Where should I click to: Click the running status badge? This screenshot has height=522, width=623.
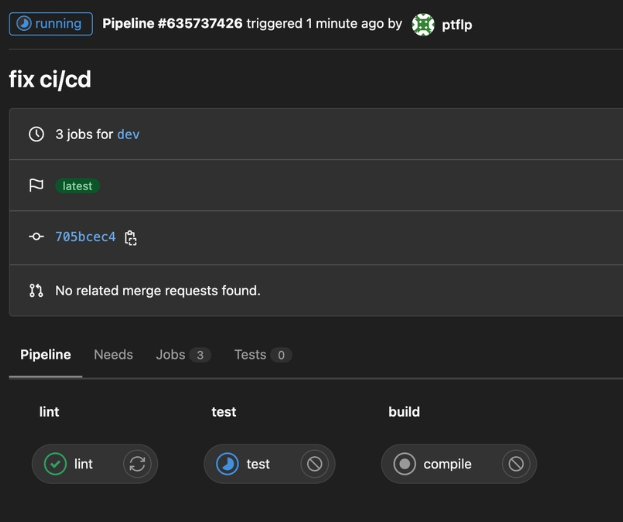[50, 24]
